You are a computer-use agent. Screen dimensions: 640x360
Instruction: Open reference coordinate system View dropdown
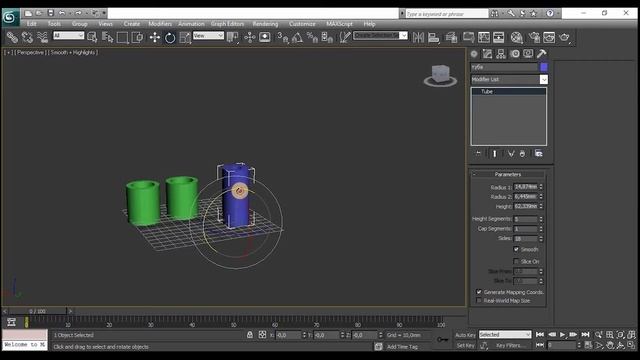pos(208,36)
